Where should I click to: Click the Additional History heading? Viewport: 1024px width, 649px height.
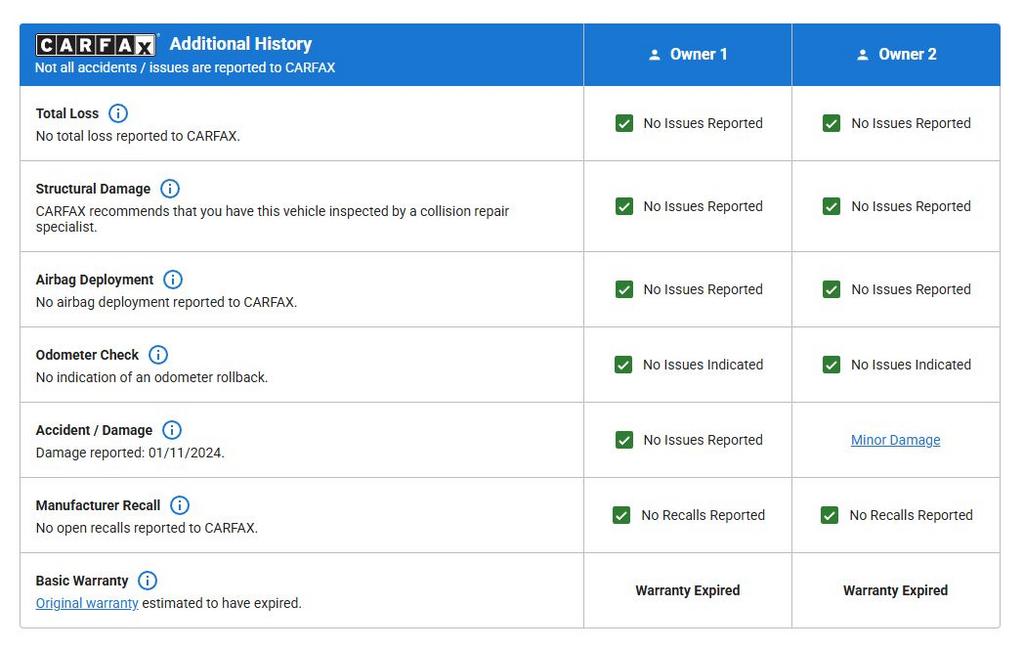click(x=240, y=44)
